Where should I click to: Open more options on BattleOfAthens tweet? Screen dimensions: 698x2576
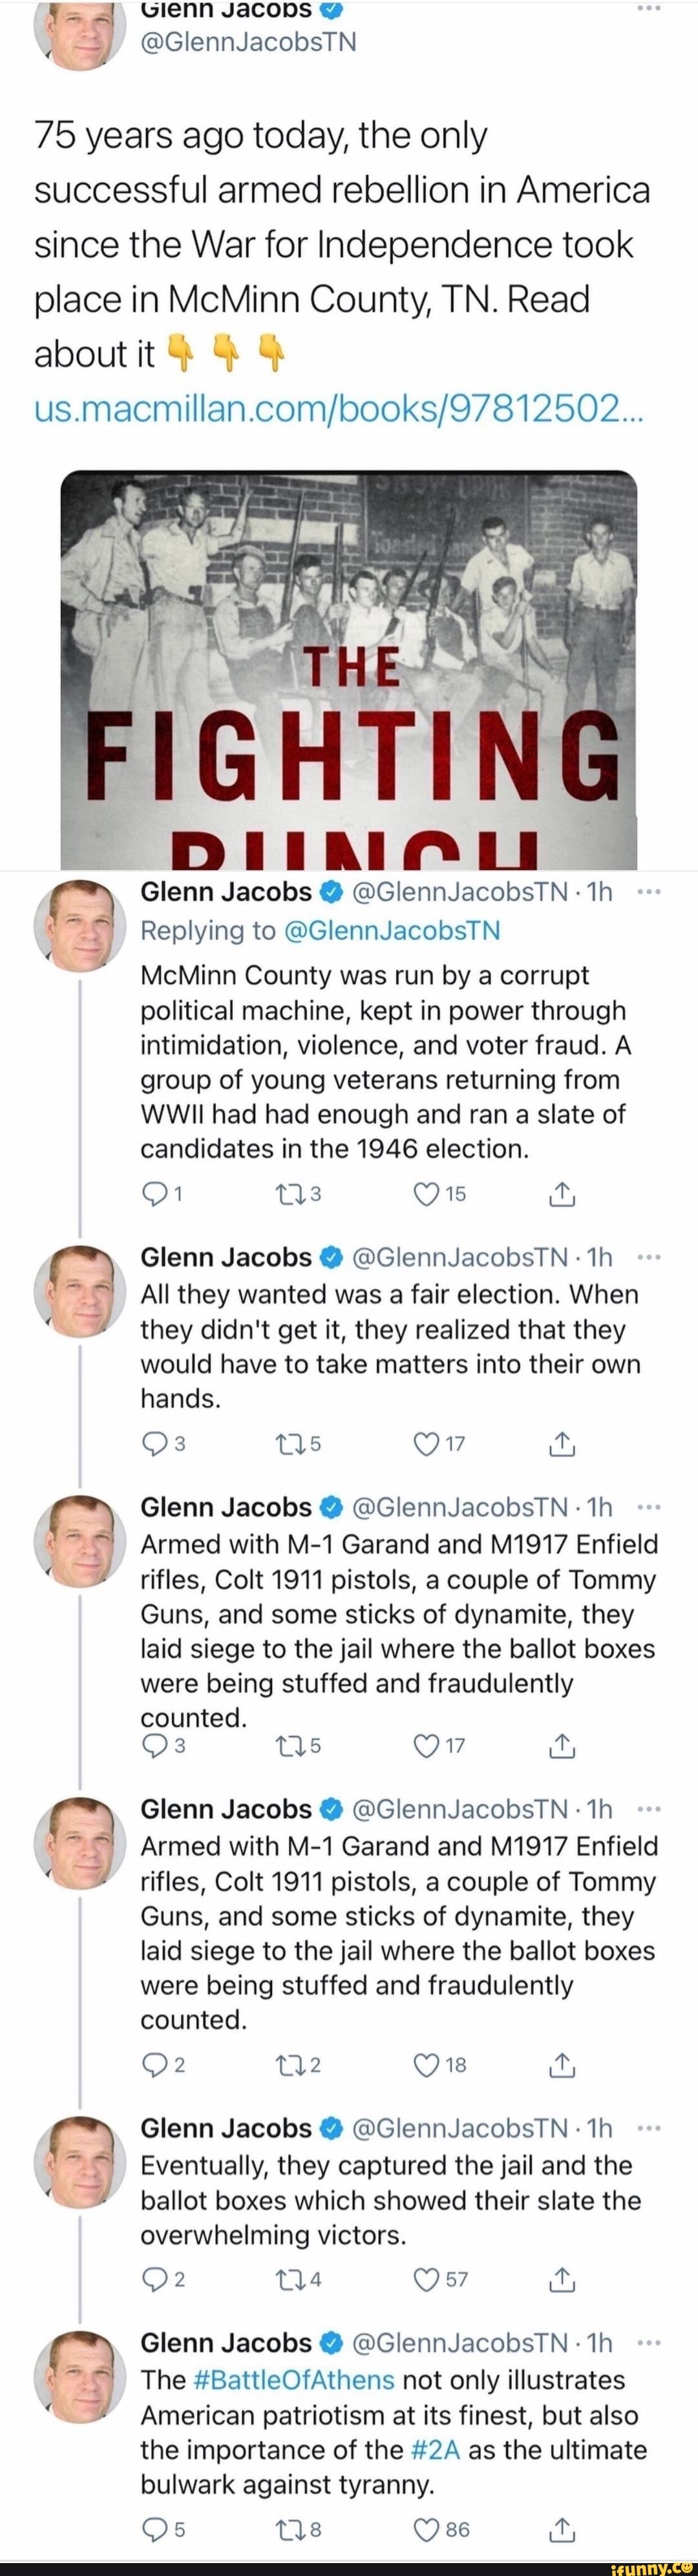649,2343
